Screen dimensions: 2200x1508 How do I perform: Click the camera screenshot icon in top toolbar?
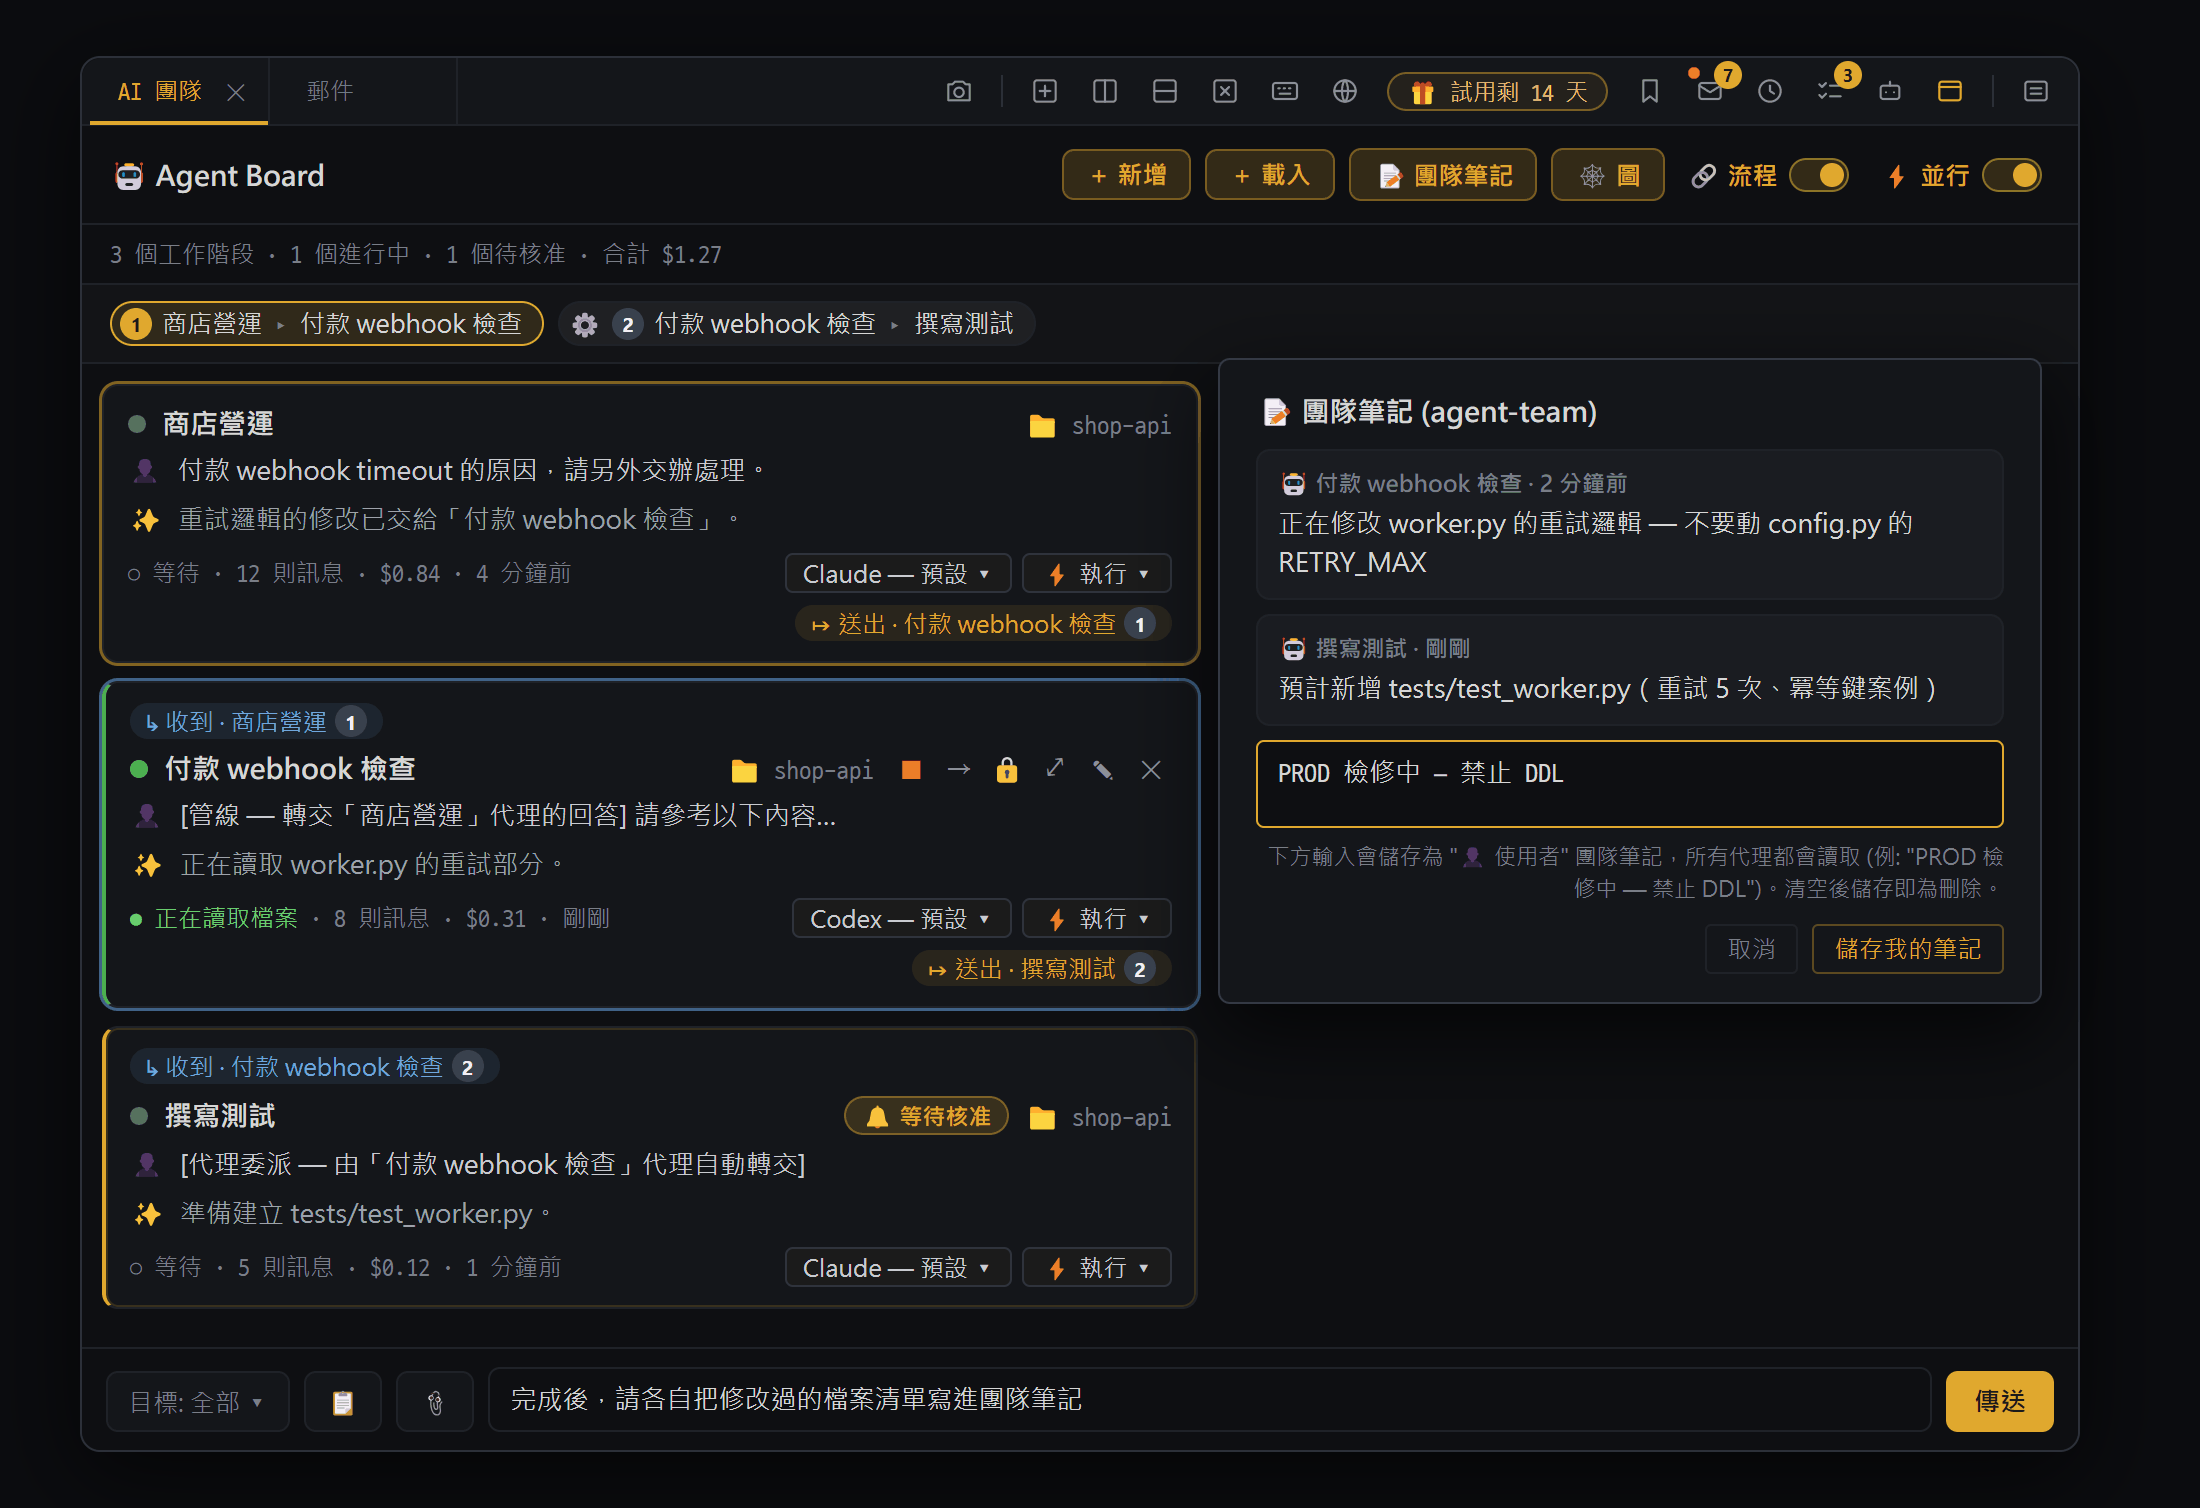click(958, 92)
